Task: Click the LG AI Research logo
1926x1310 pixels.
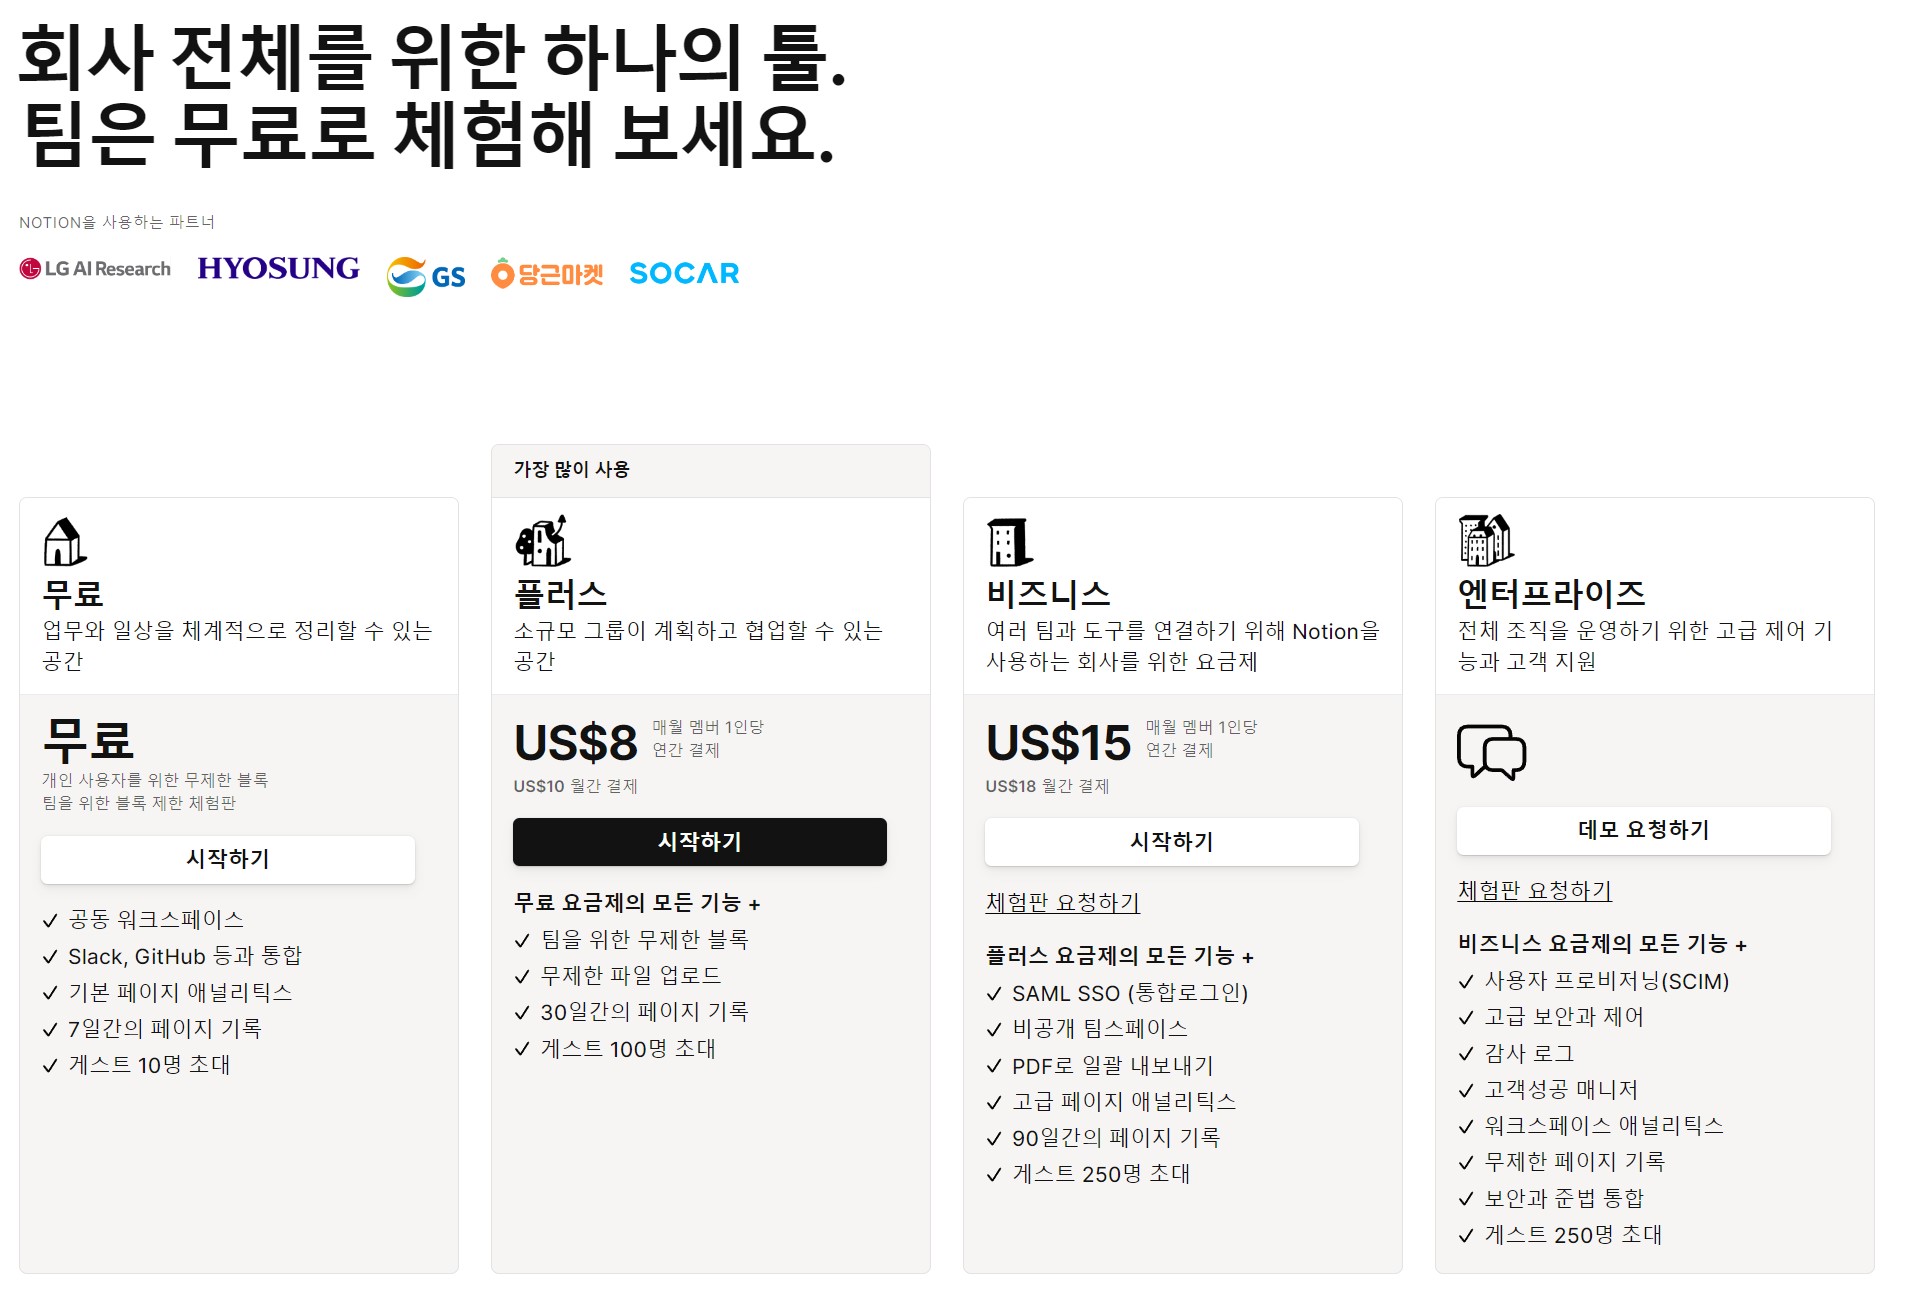Action: click(95, 269)
